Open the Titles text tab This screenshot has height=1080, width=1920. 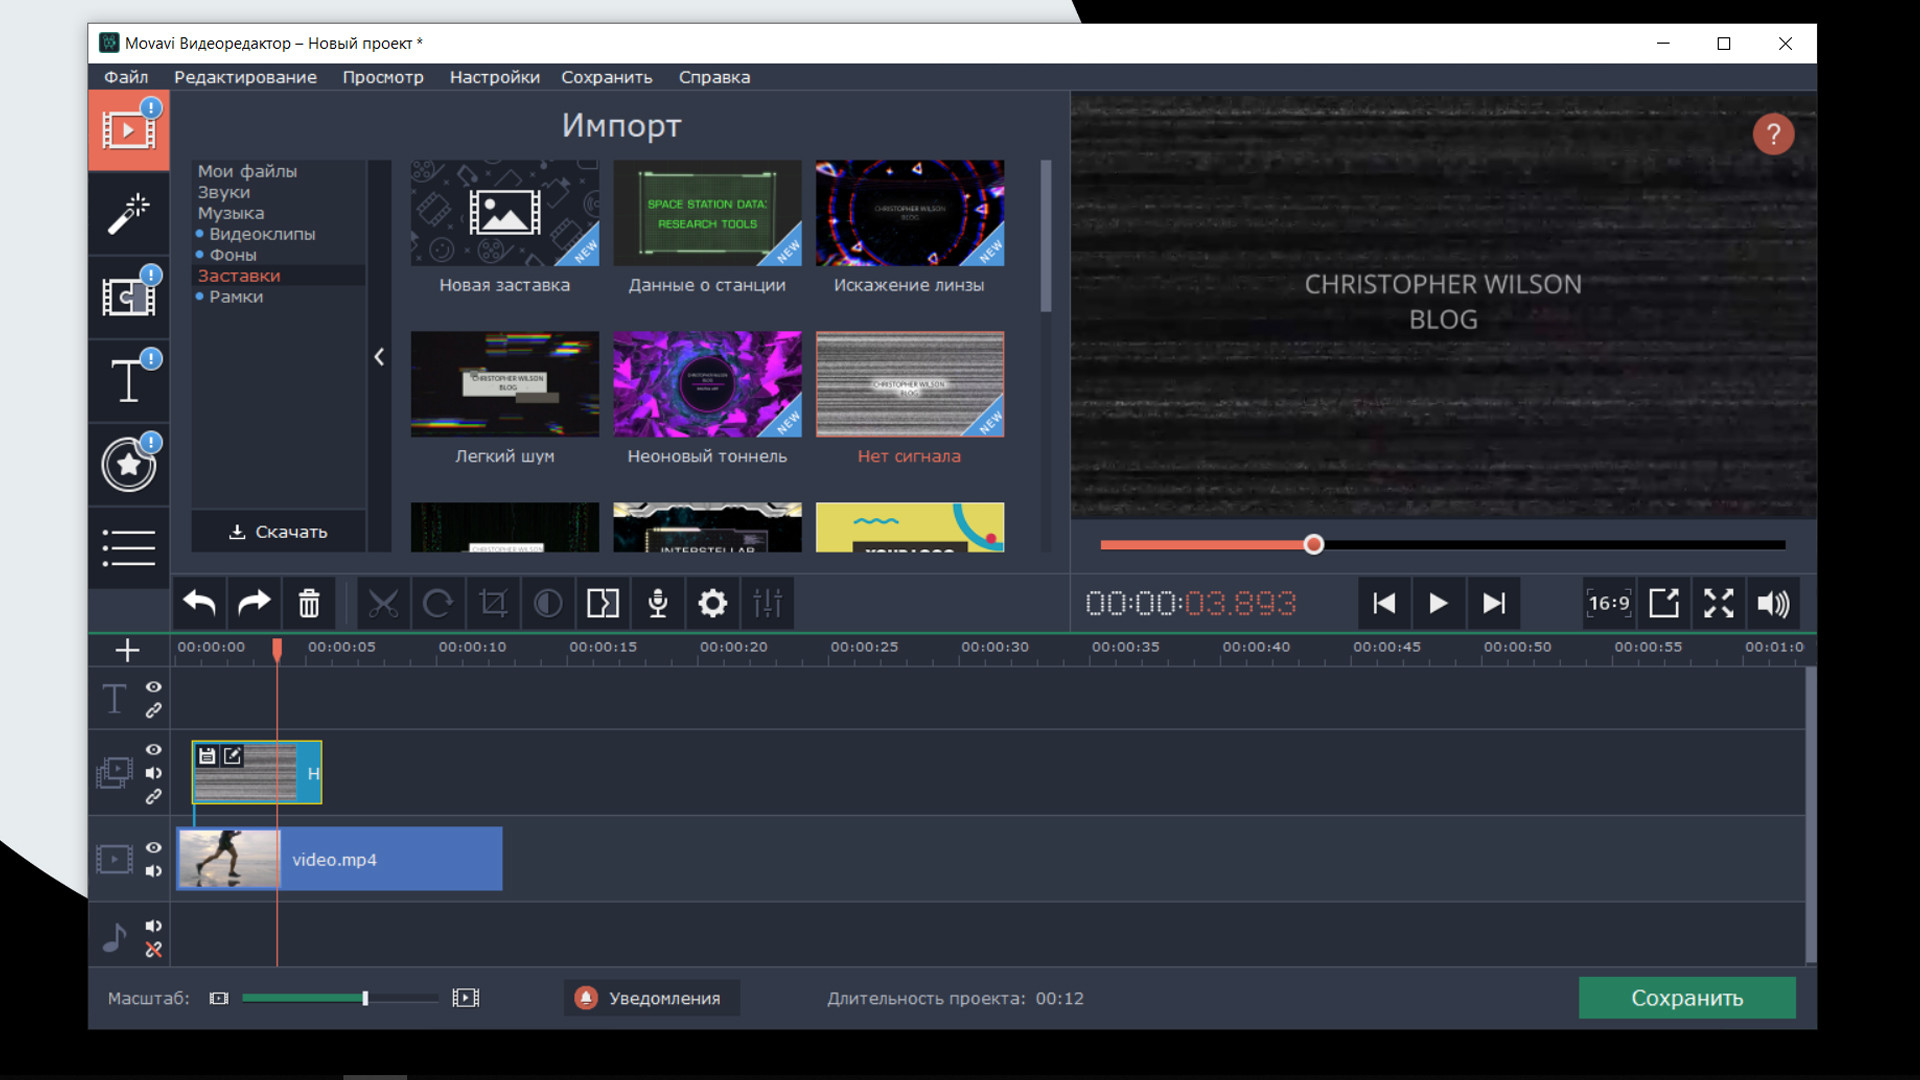coord(128,380)
